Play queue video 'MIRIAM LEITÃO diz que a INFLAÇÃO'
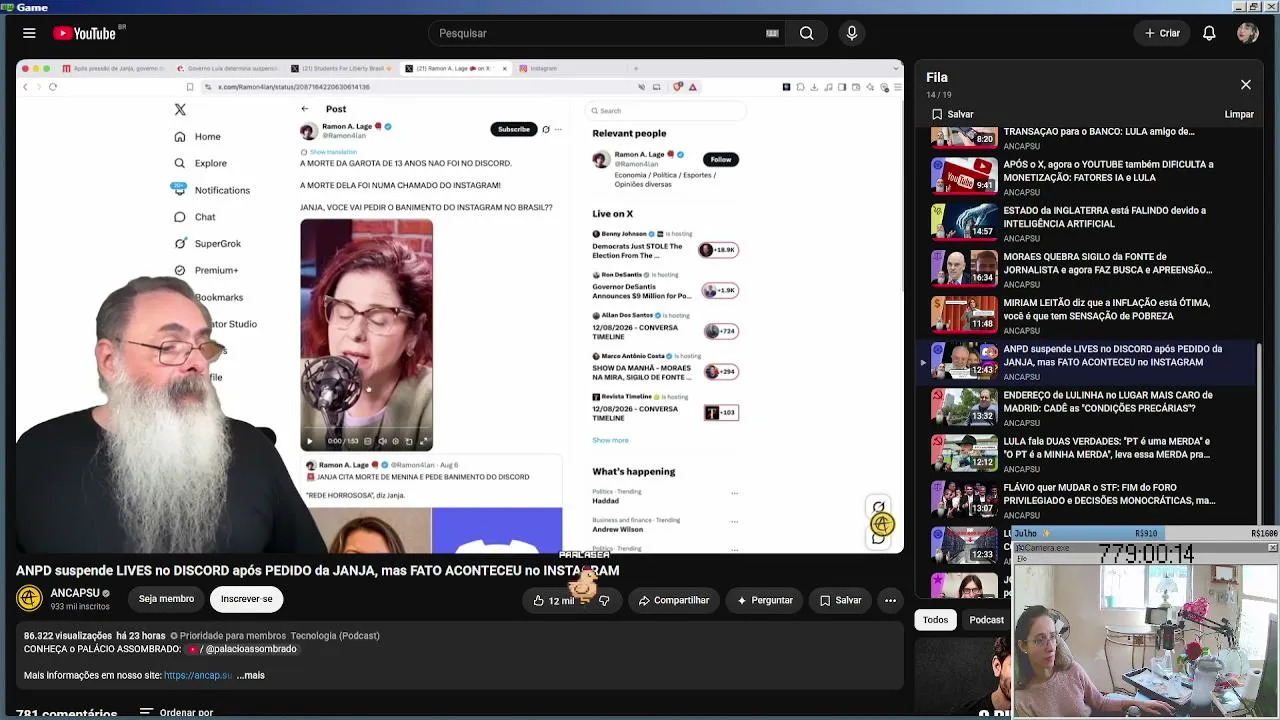The width and height of the screenshot is (1280, 720). [1090, 314]
